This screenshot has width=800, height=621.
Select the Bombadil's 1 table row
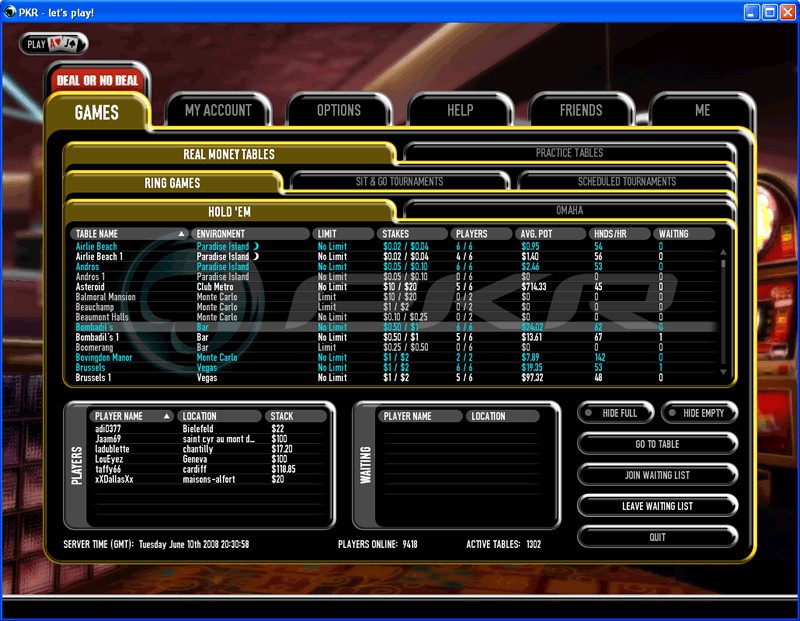(395, 337)
